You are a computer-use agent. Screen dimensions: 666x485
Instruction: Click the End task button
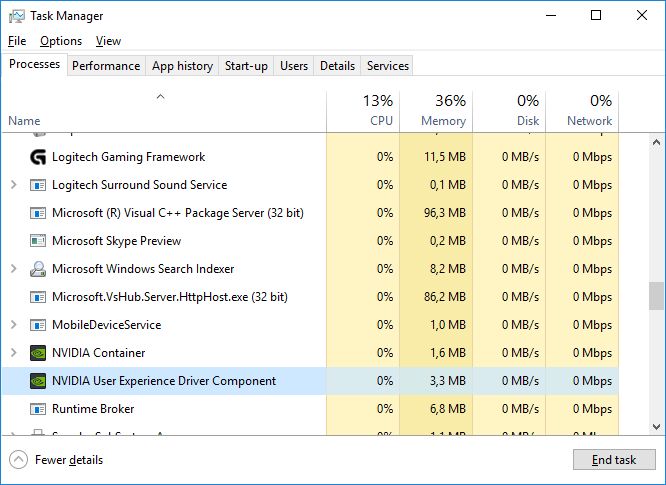(x=614, y=460)
